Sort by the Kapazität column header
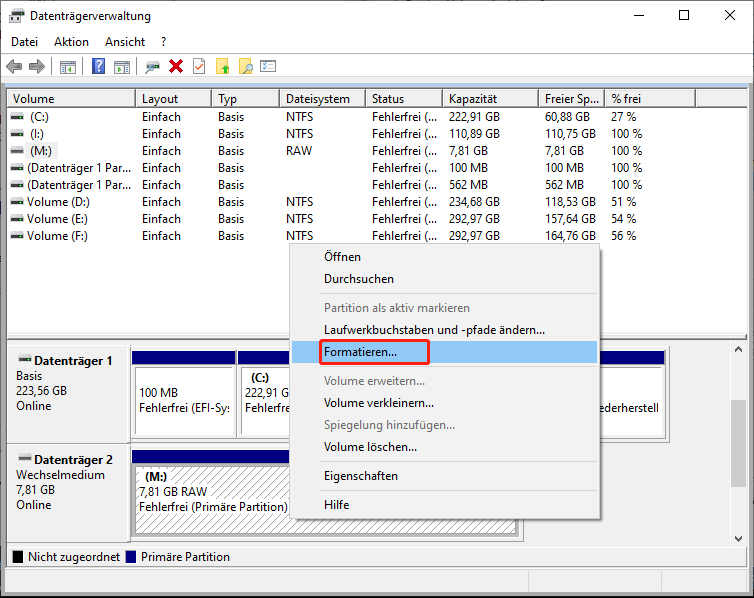This screenshot has height=598, width=754. (473, 99)
